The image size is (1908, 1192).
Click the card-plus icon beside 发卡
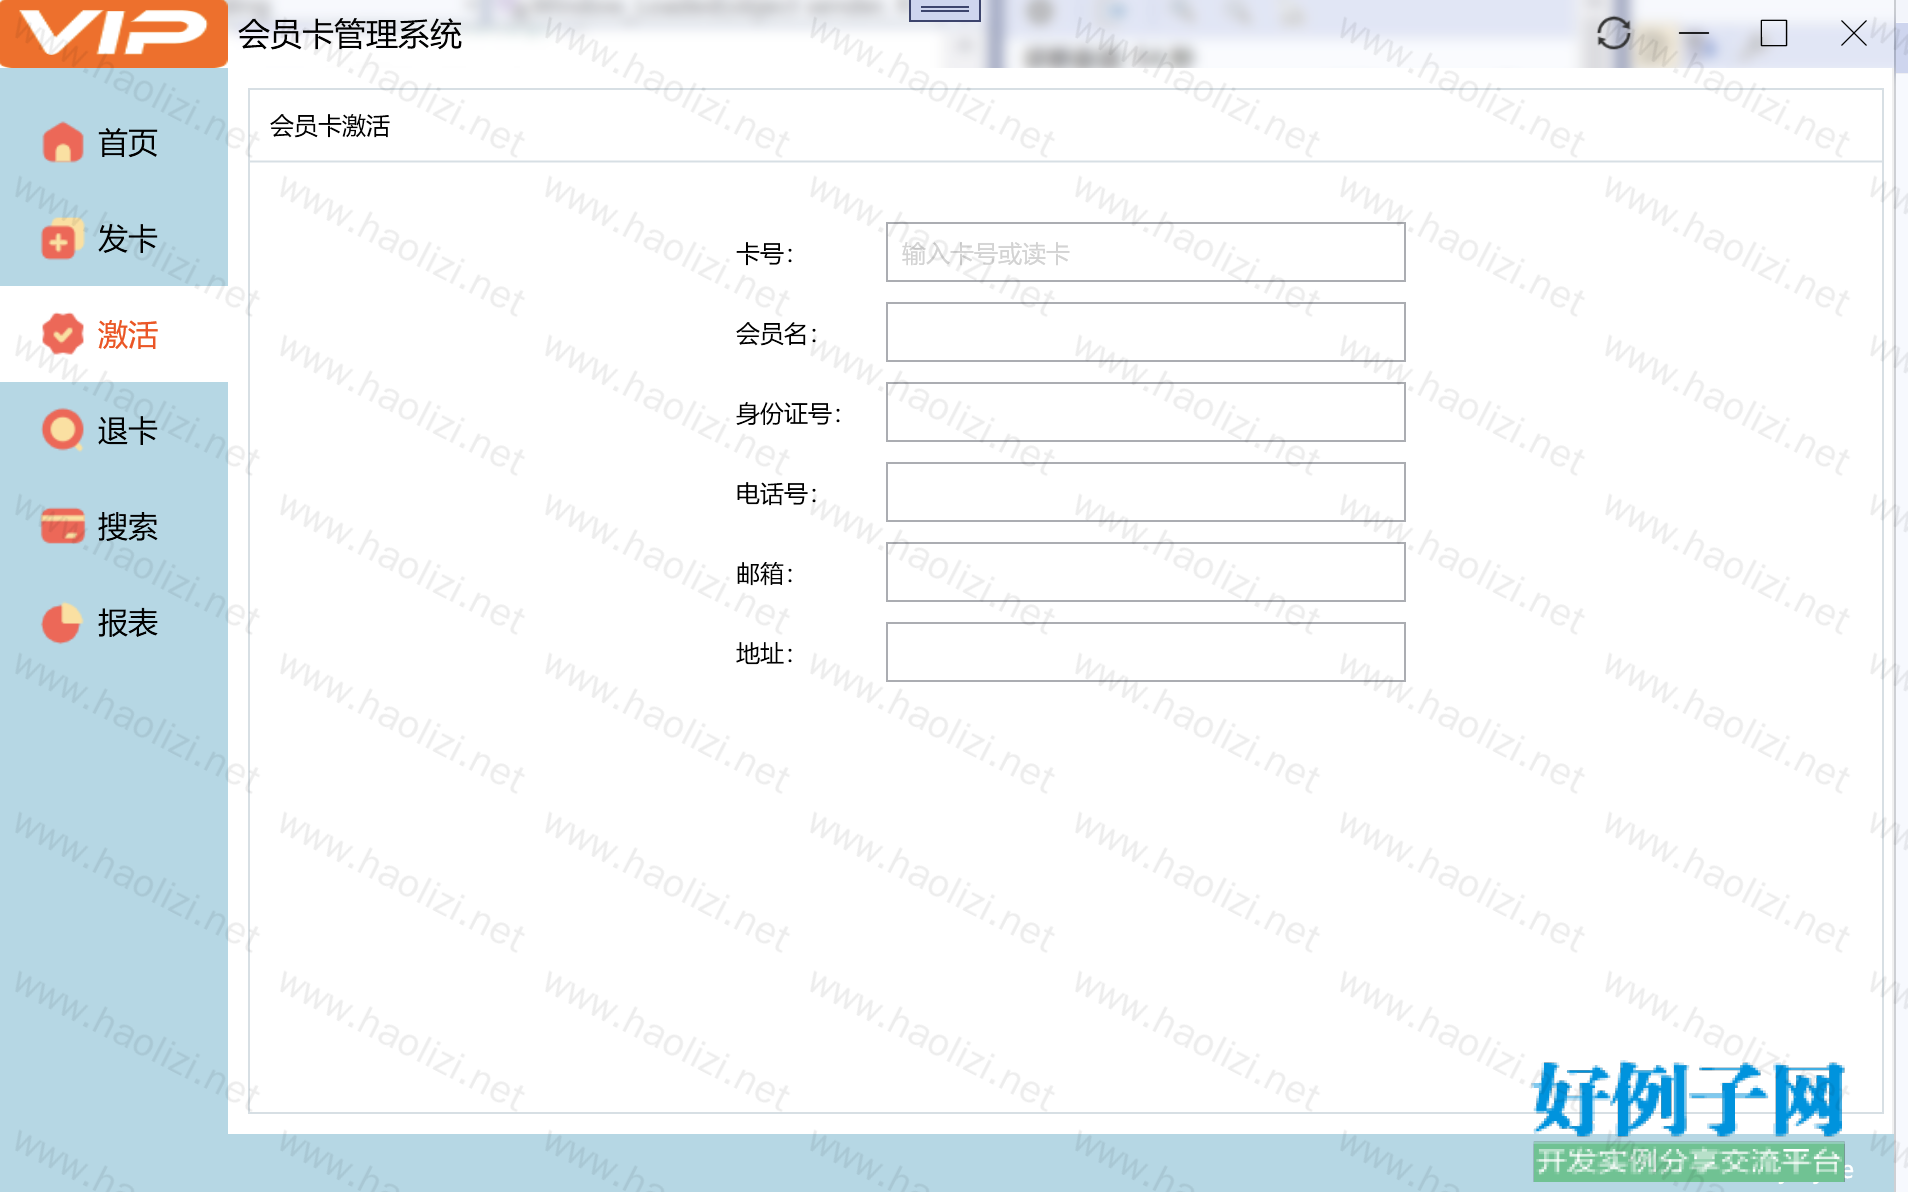[x=62, y=239]
